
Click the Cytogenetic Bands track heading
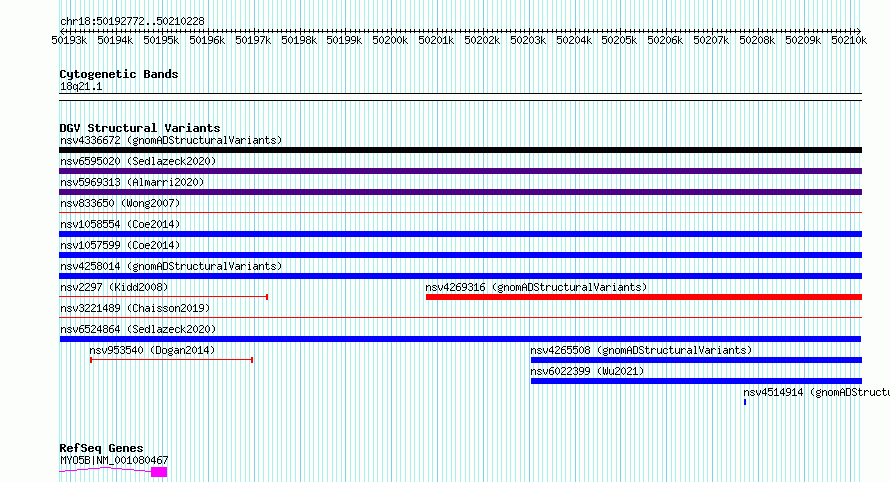point(119,74)
